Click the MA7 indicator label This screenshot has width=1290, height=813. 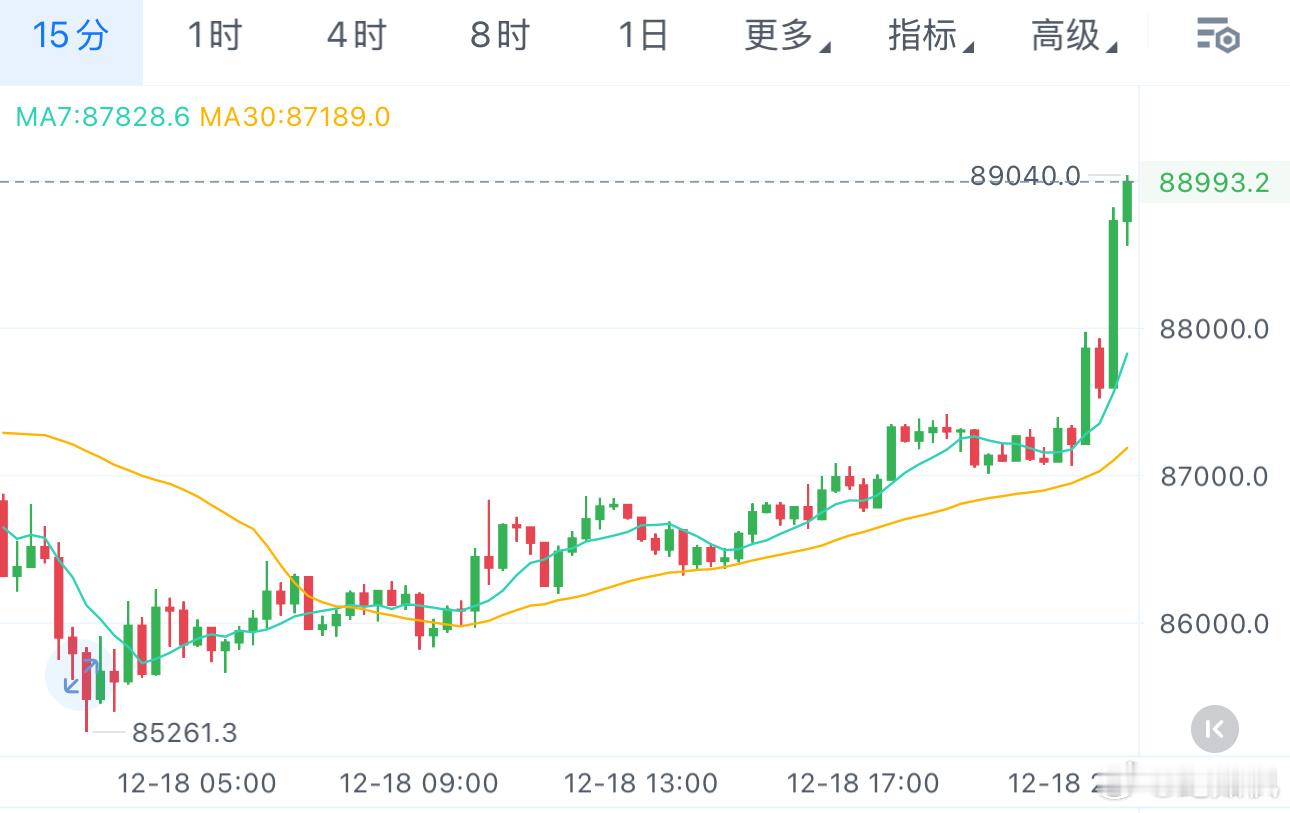(102, 117)
